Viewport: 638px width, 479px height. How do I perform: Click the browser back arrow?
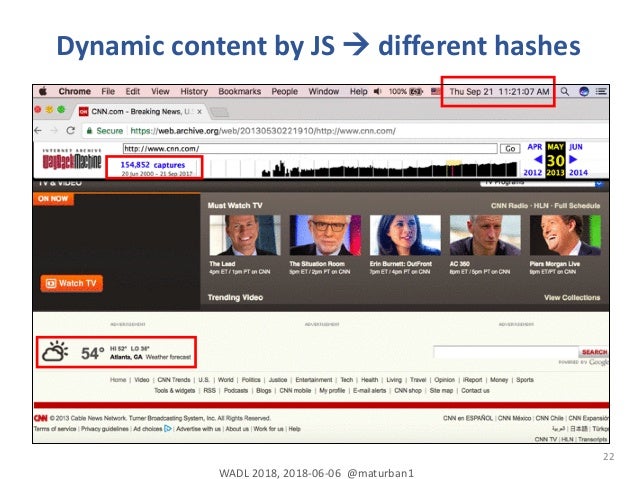click(38, 131)
